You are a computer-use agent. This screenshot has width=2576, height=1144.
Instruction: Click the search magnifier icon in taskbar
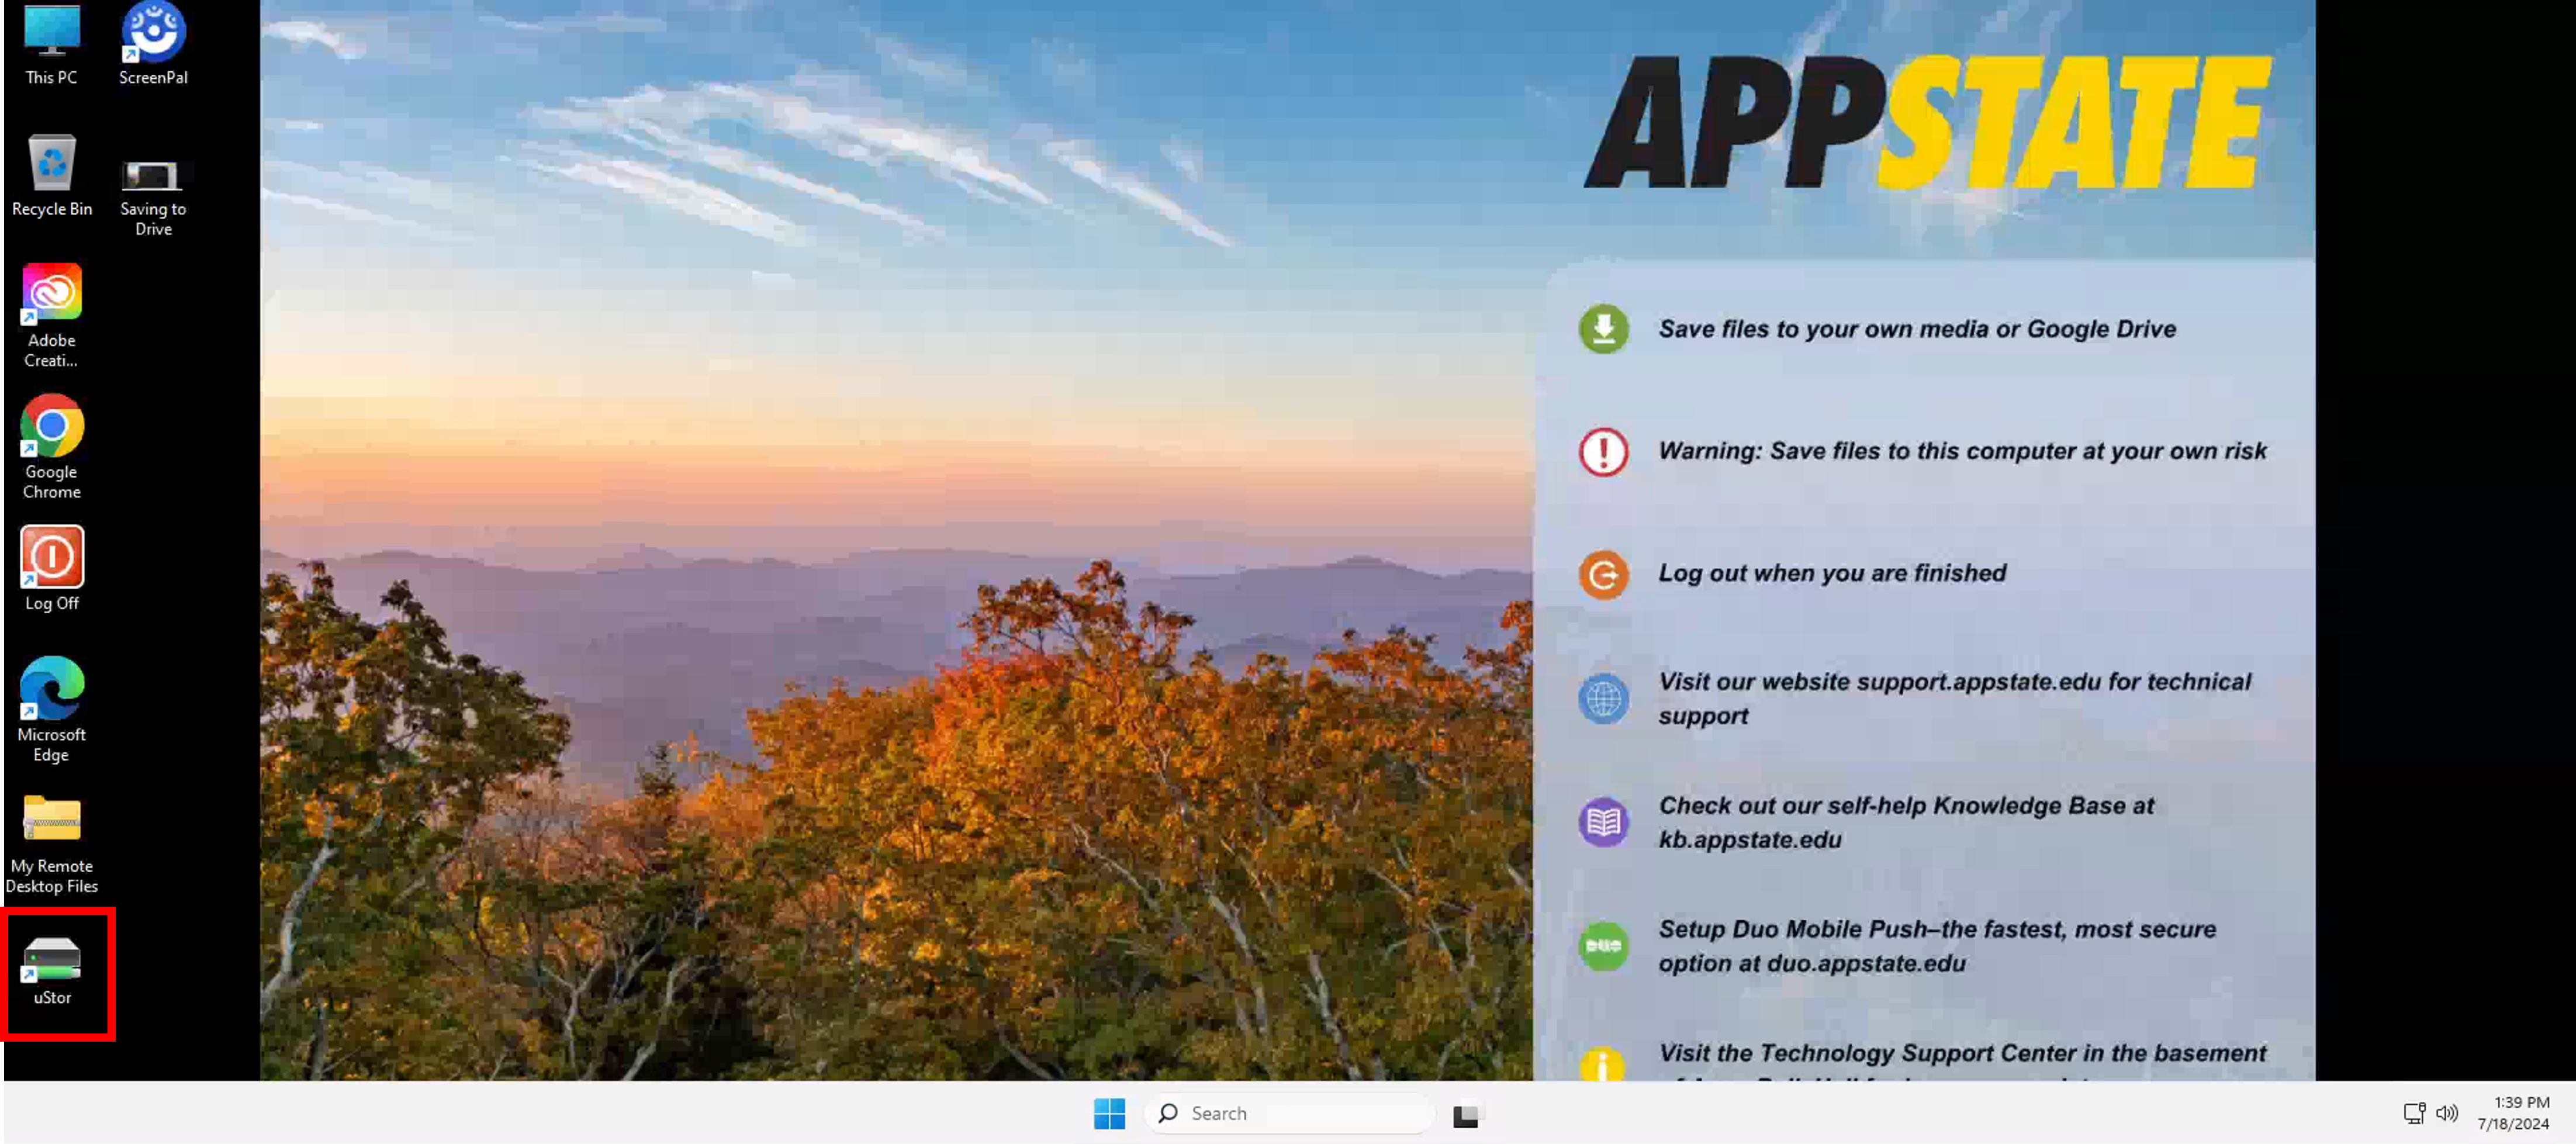(1167, 1113)
